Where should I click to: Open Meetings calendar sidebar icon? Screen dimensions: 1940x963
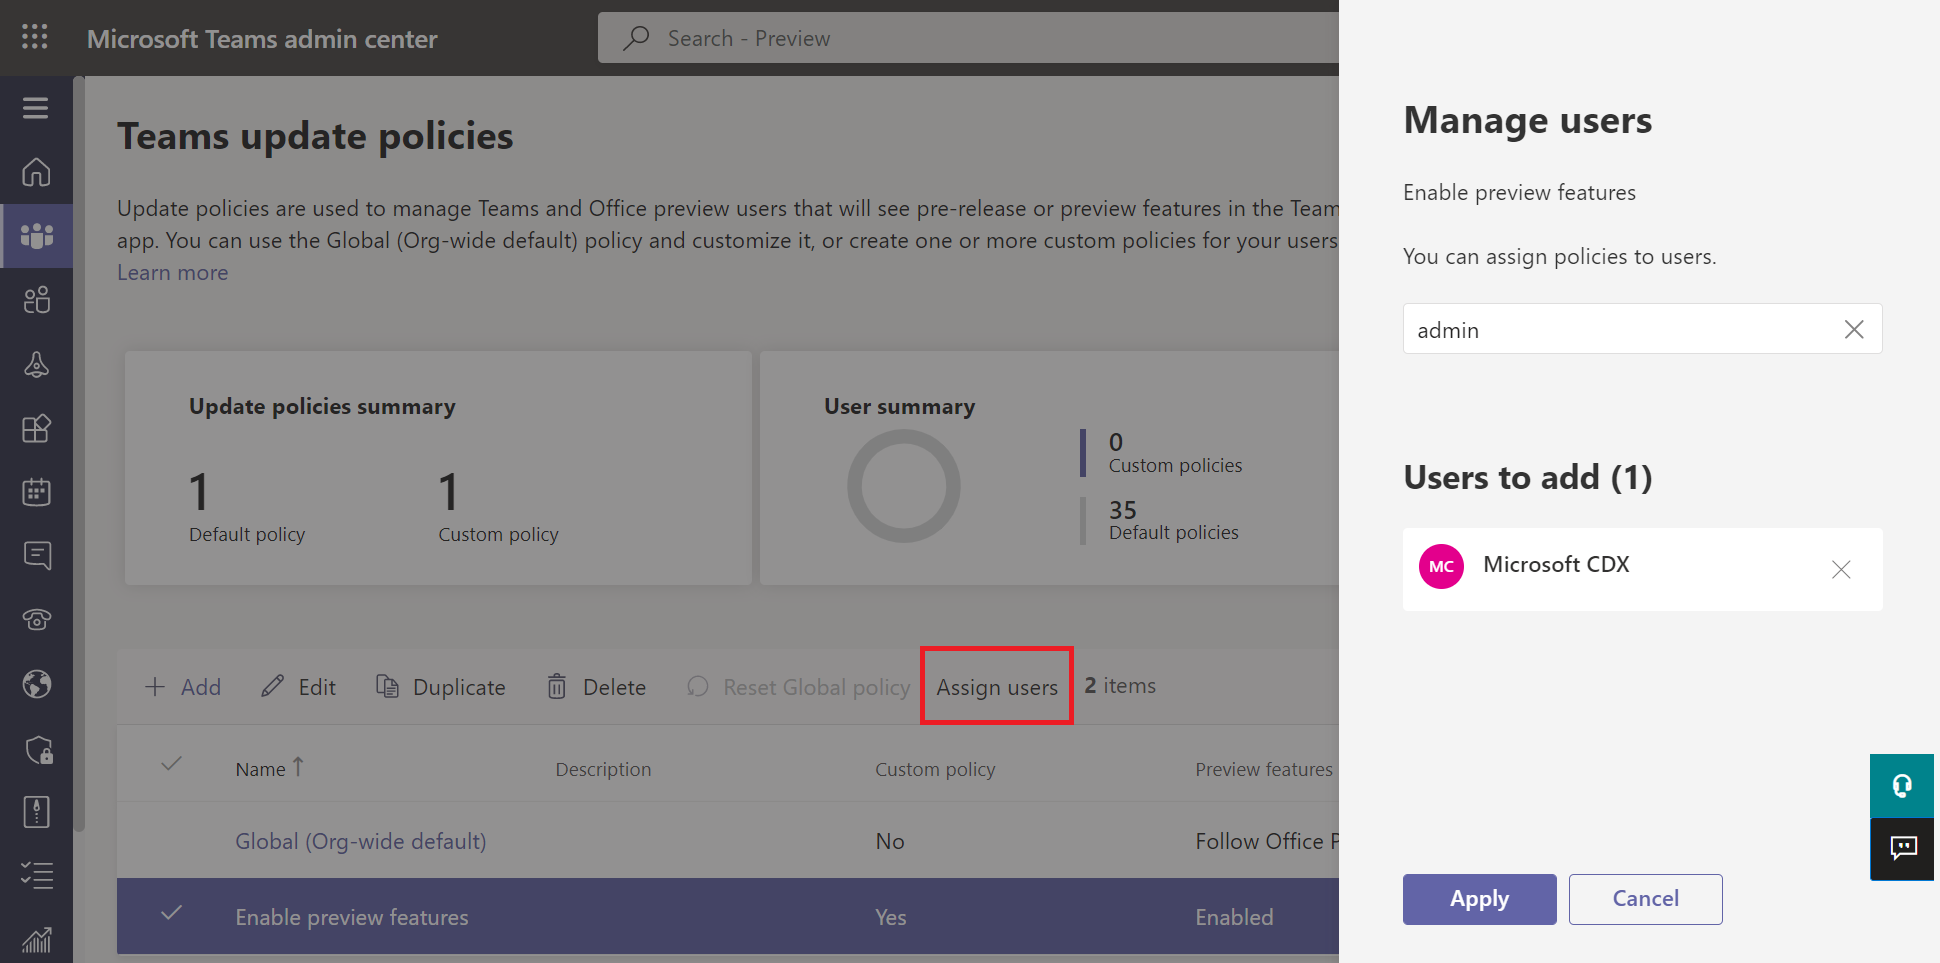pos(36,492)
